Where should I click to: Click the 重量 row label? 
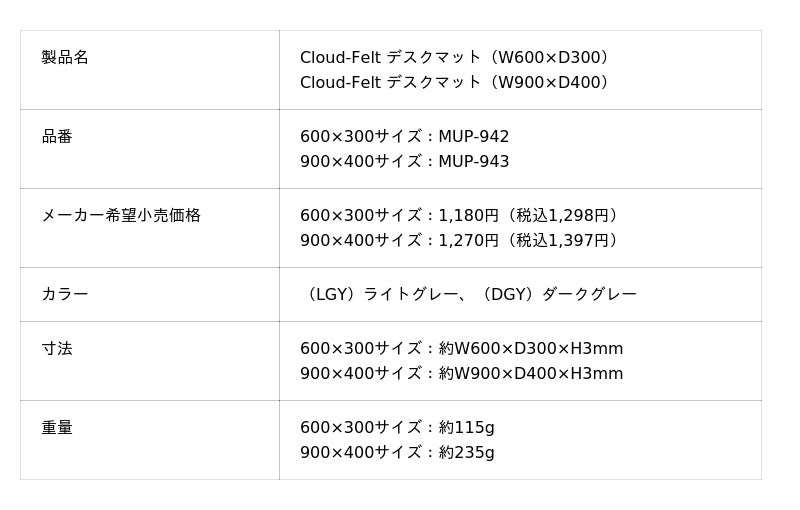57,427
